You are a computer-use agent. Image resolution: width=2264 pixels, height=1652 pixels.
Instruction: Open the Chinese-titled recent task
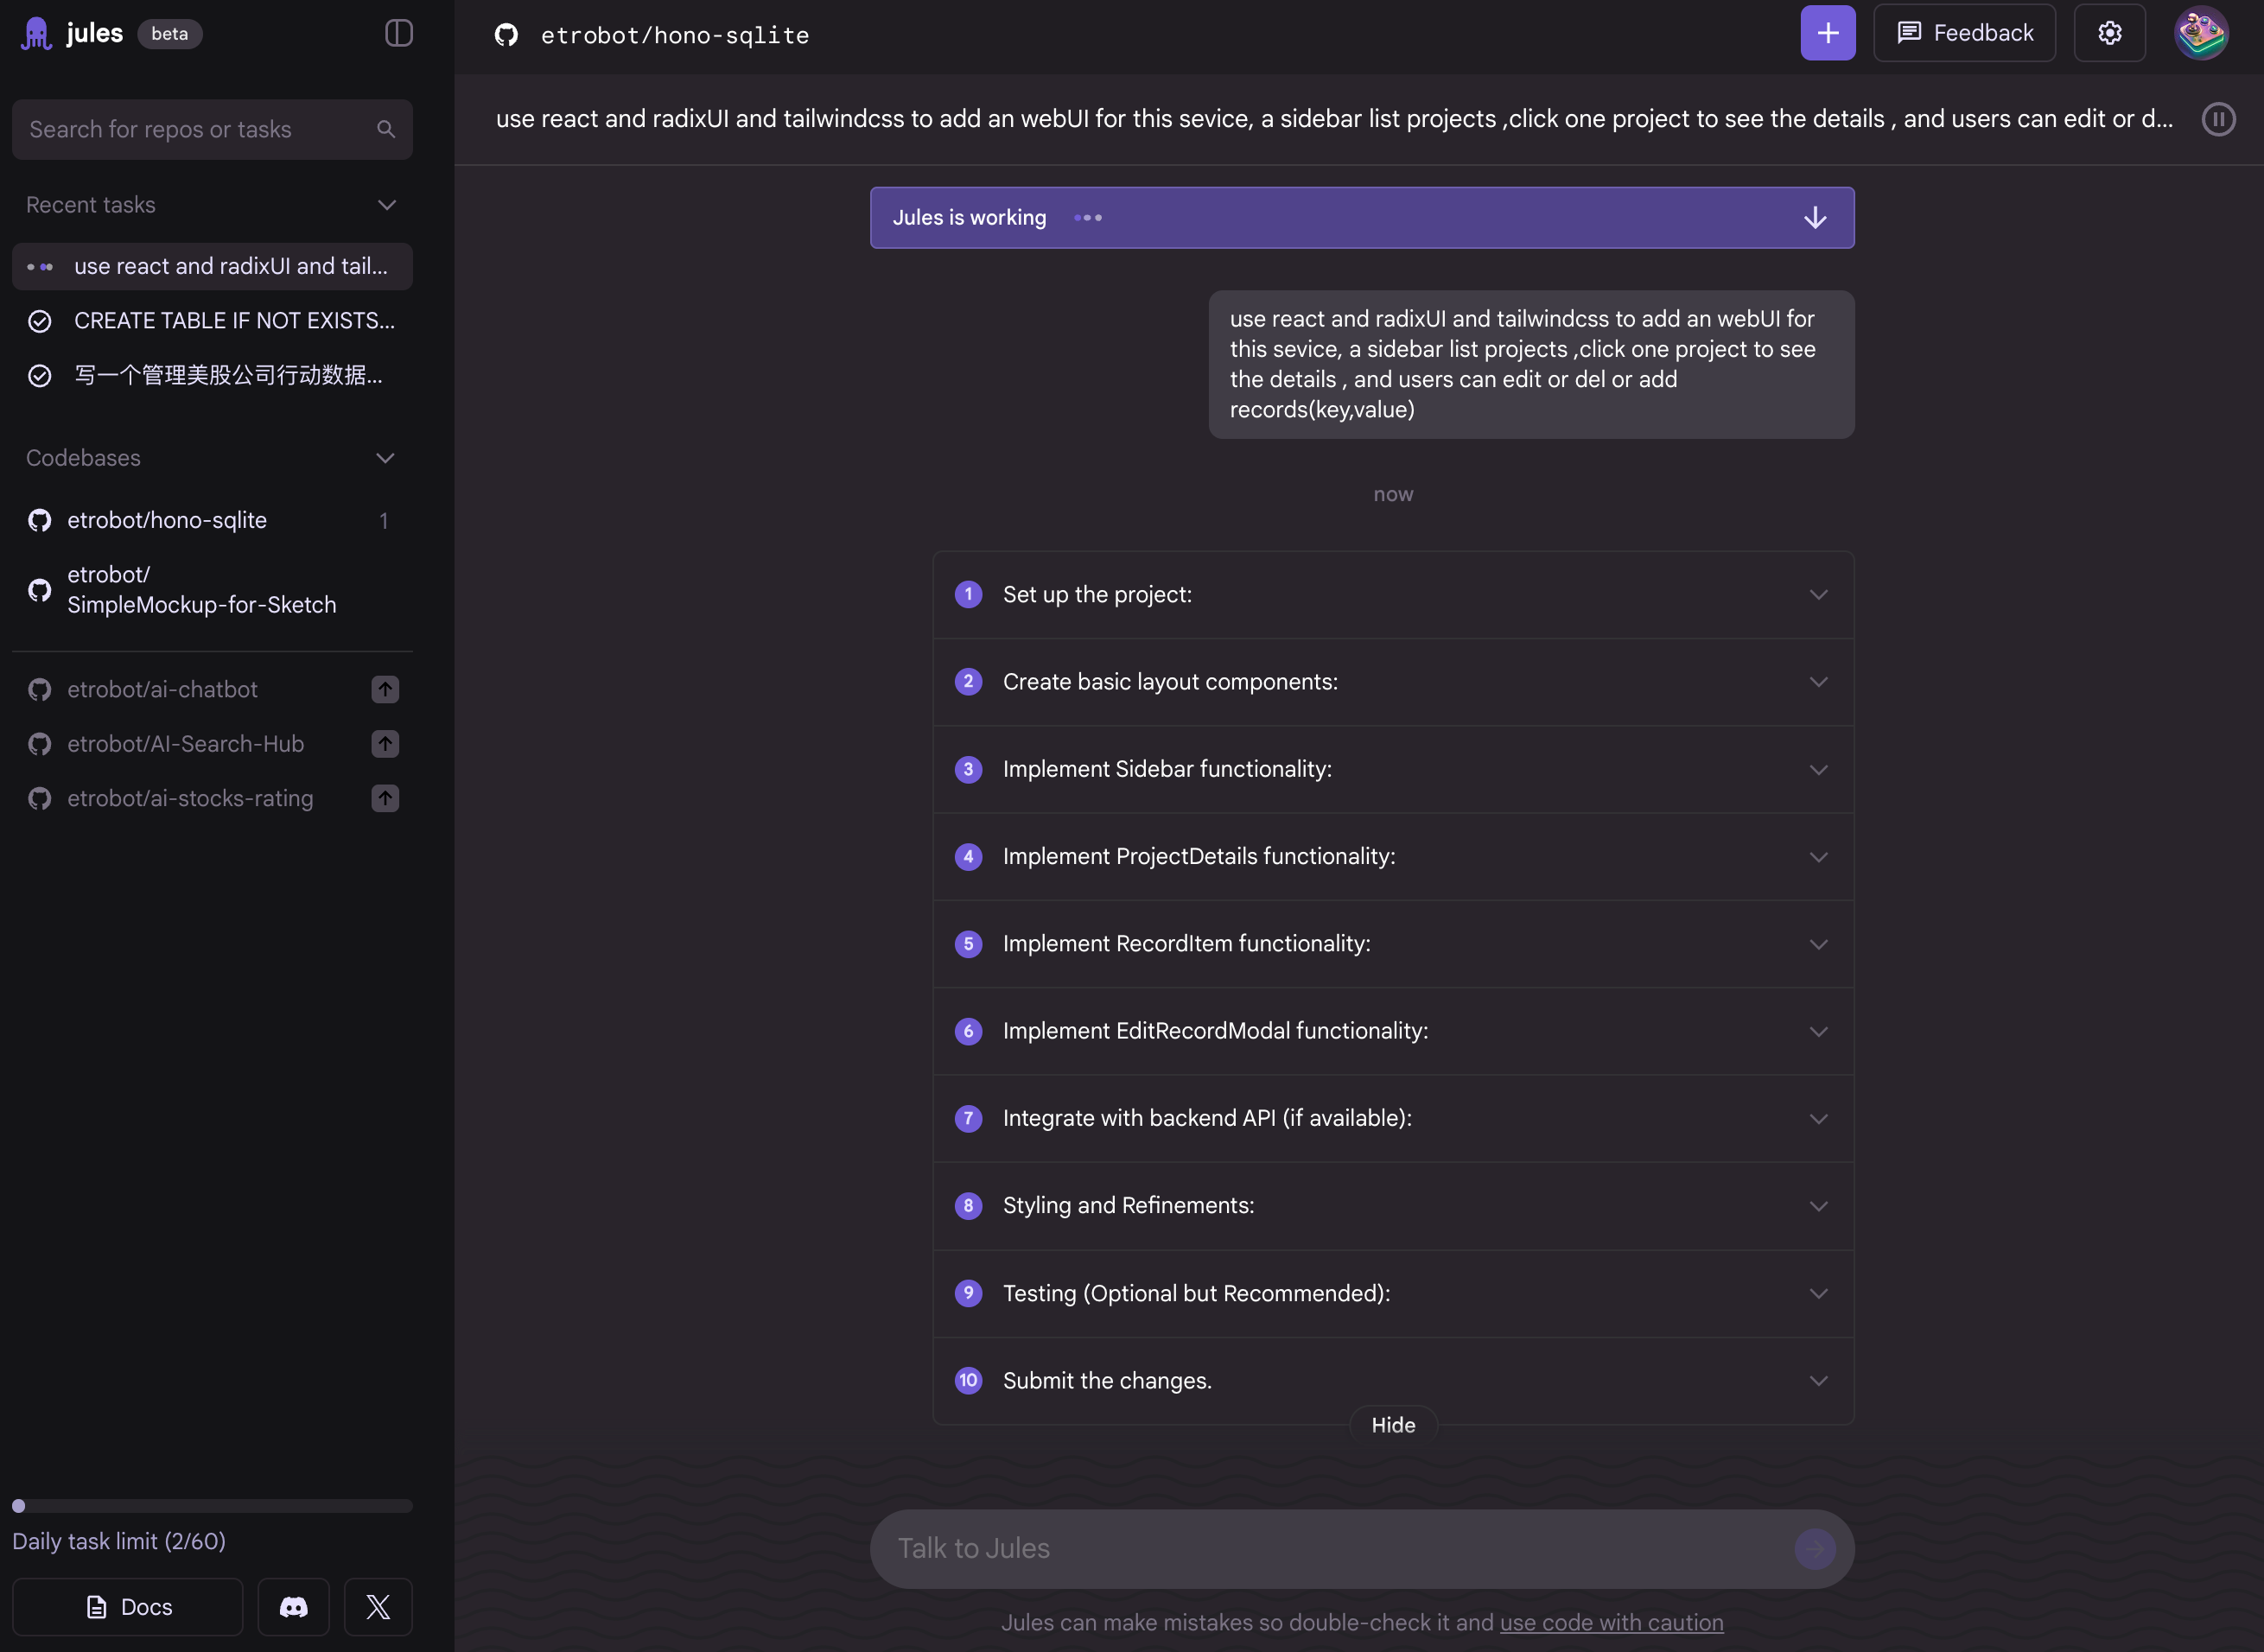[212, 375]
